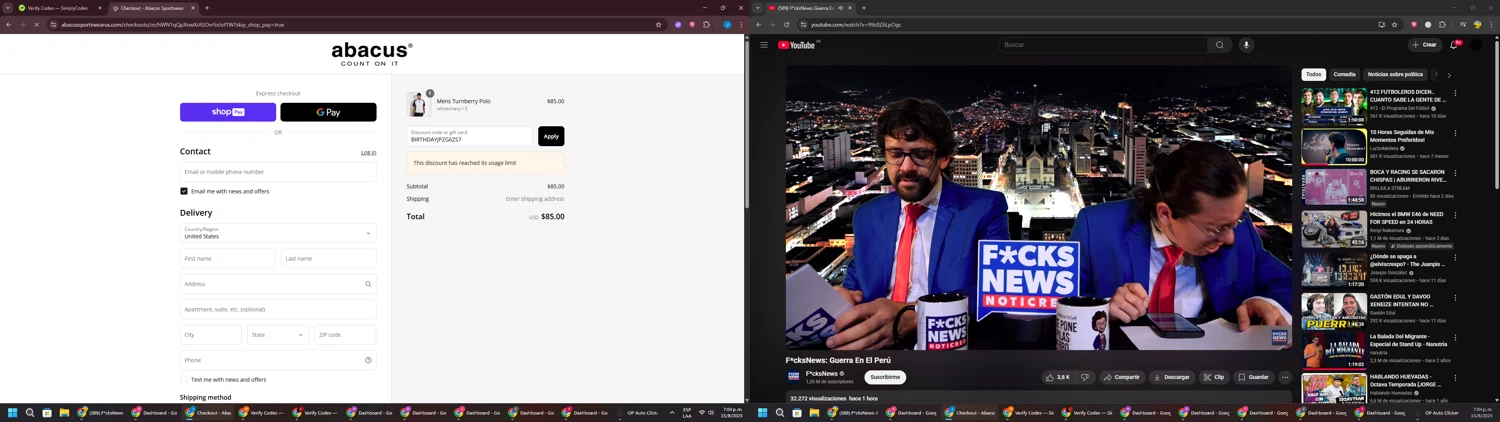Open Microsoft Store from left taskbar
The width and height of the screenshot is (1500, 422).
(47, 412)
